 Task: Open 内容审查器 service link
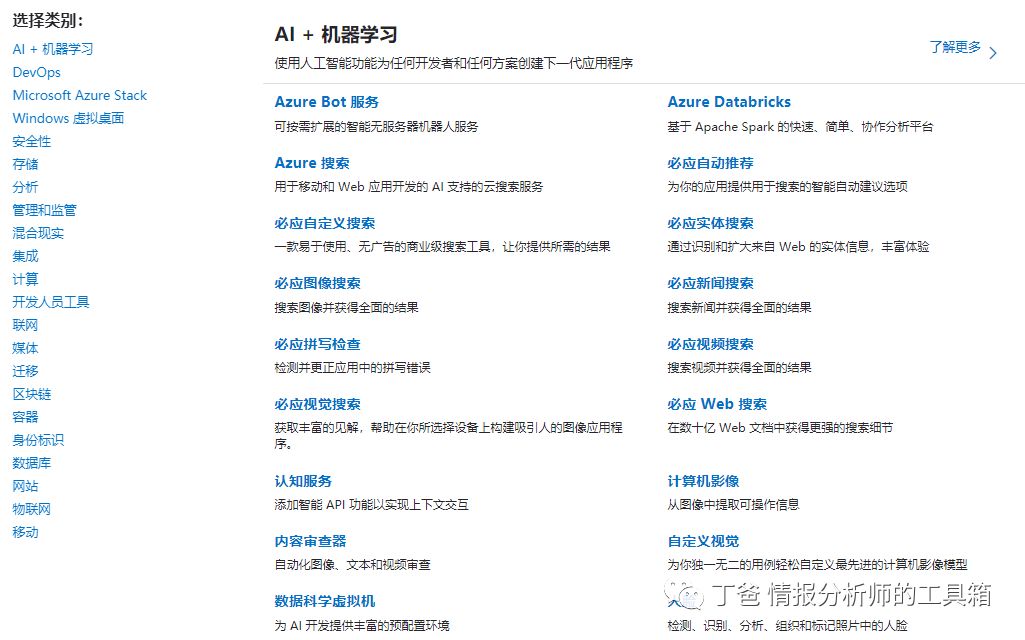click(x=311, y=541)
